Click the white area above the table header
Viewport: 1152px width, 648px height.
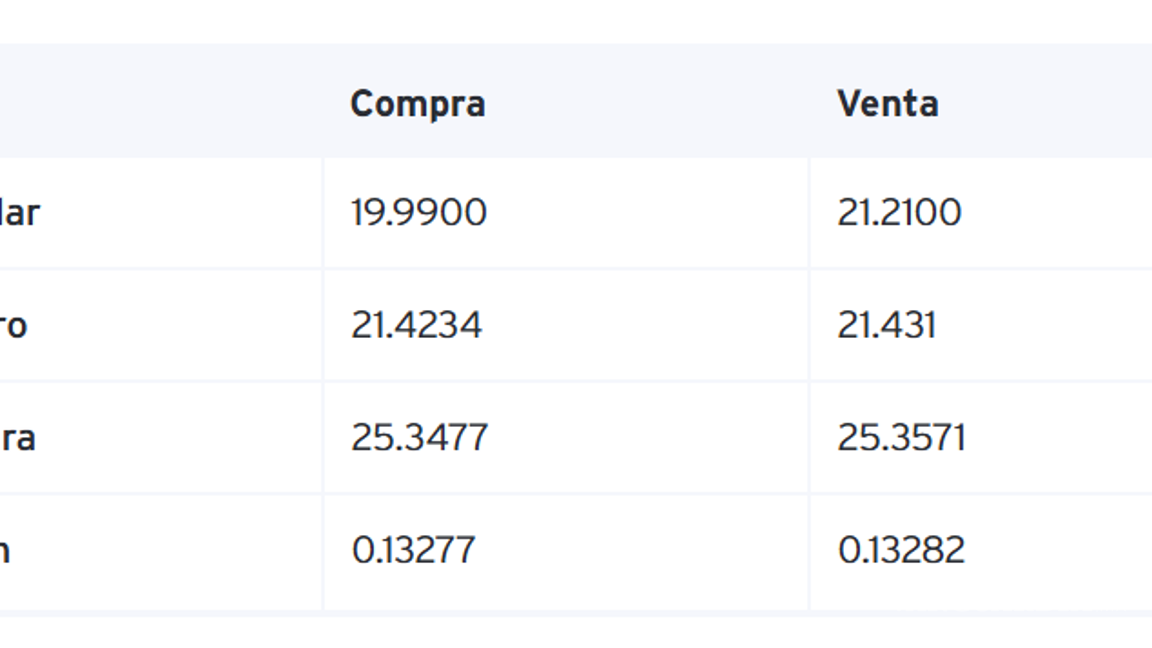pyautogui.click(x=576, y=20)
